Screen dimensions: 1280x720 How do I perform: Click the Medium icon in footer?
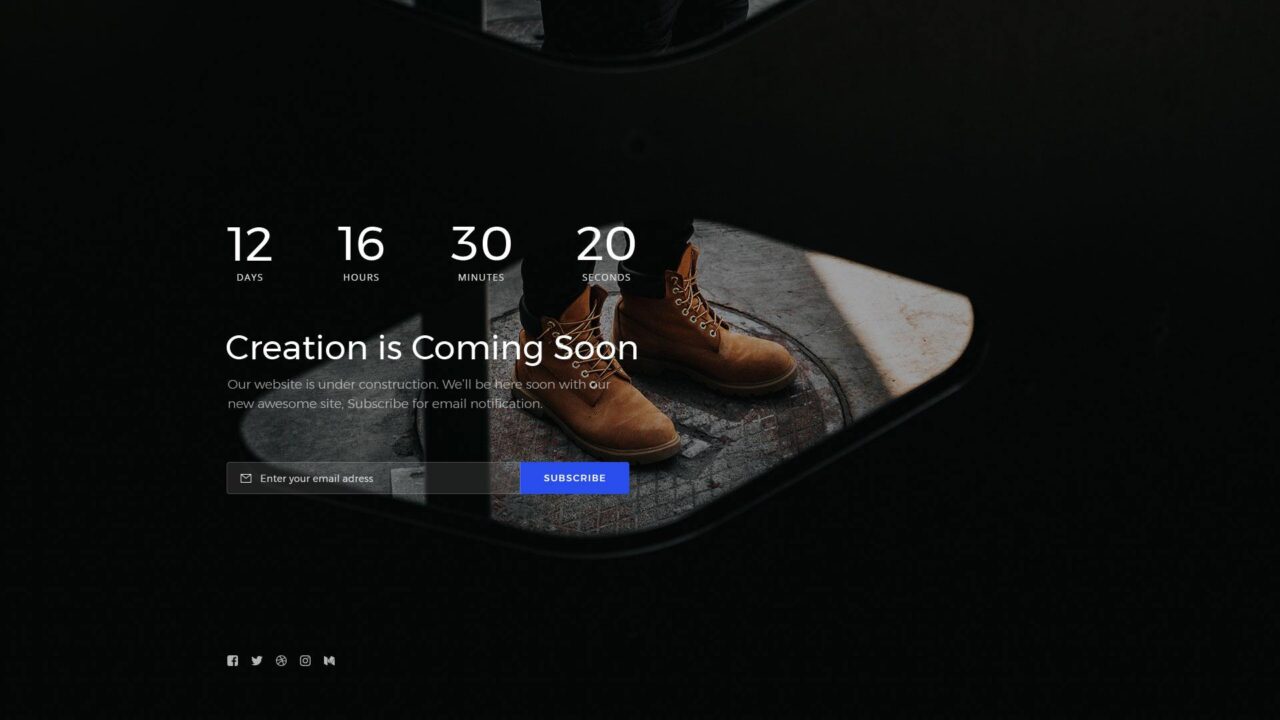click(329, 661)
